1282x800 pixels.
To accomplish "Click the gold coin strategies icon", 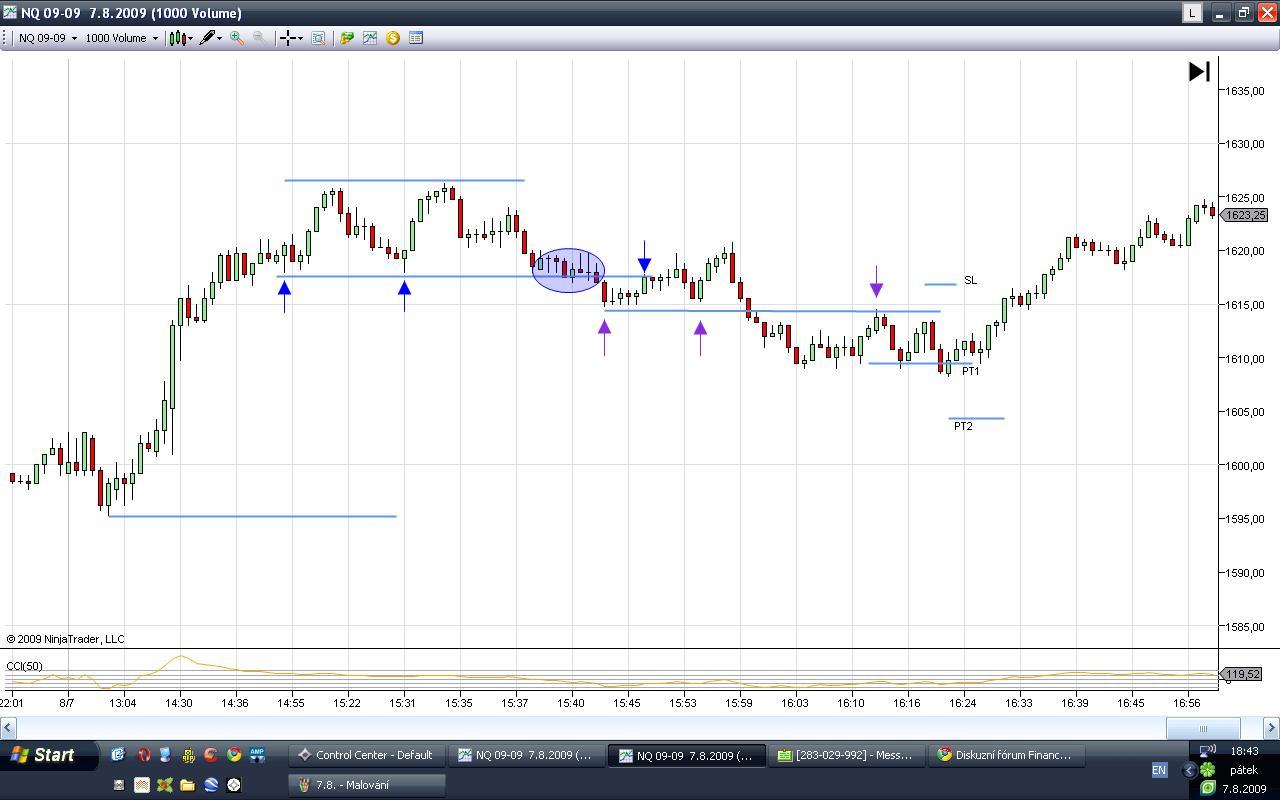I will [393, 38].
